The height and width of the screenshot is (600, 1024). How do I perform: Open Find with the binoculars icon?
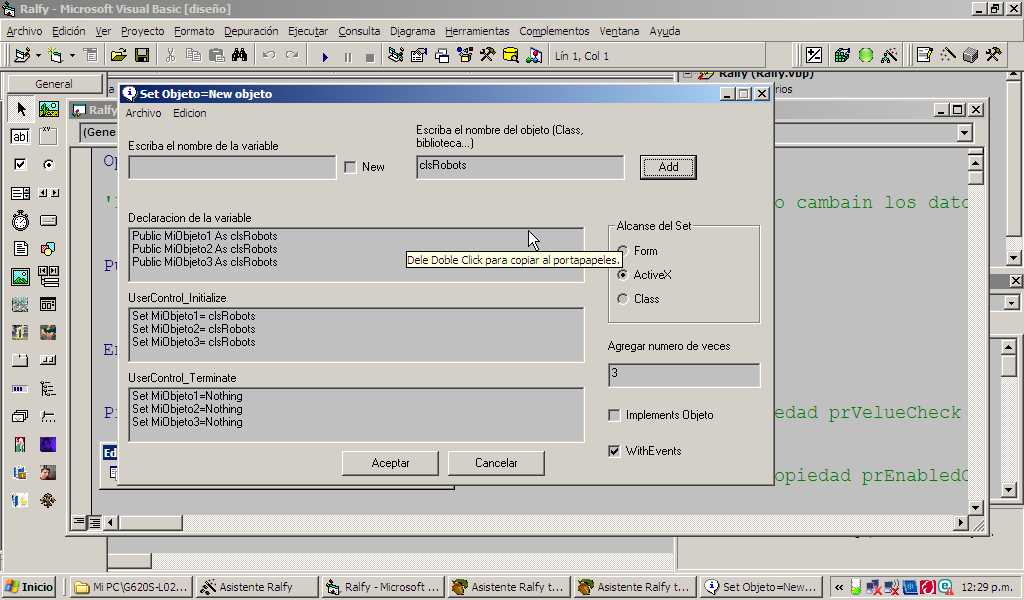[x=240, y=55]
